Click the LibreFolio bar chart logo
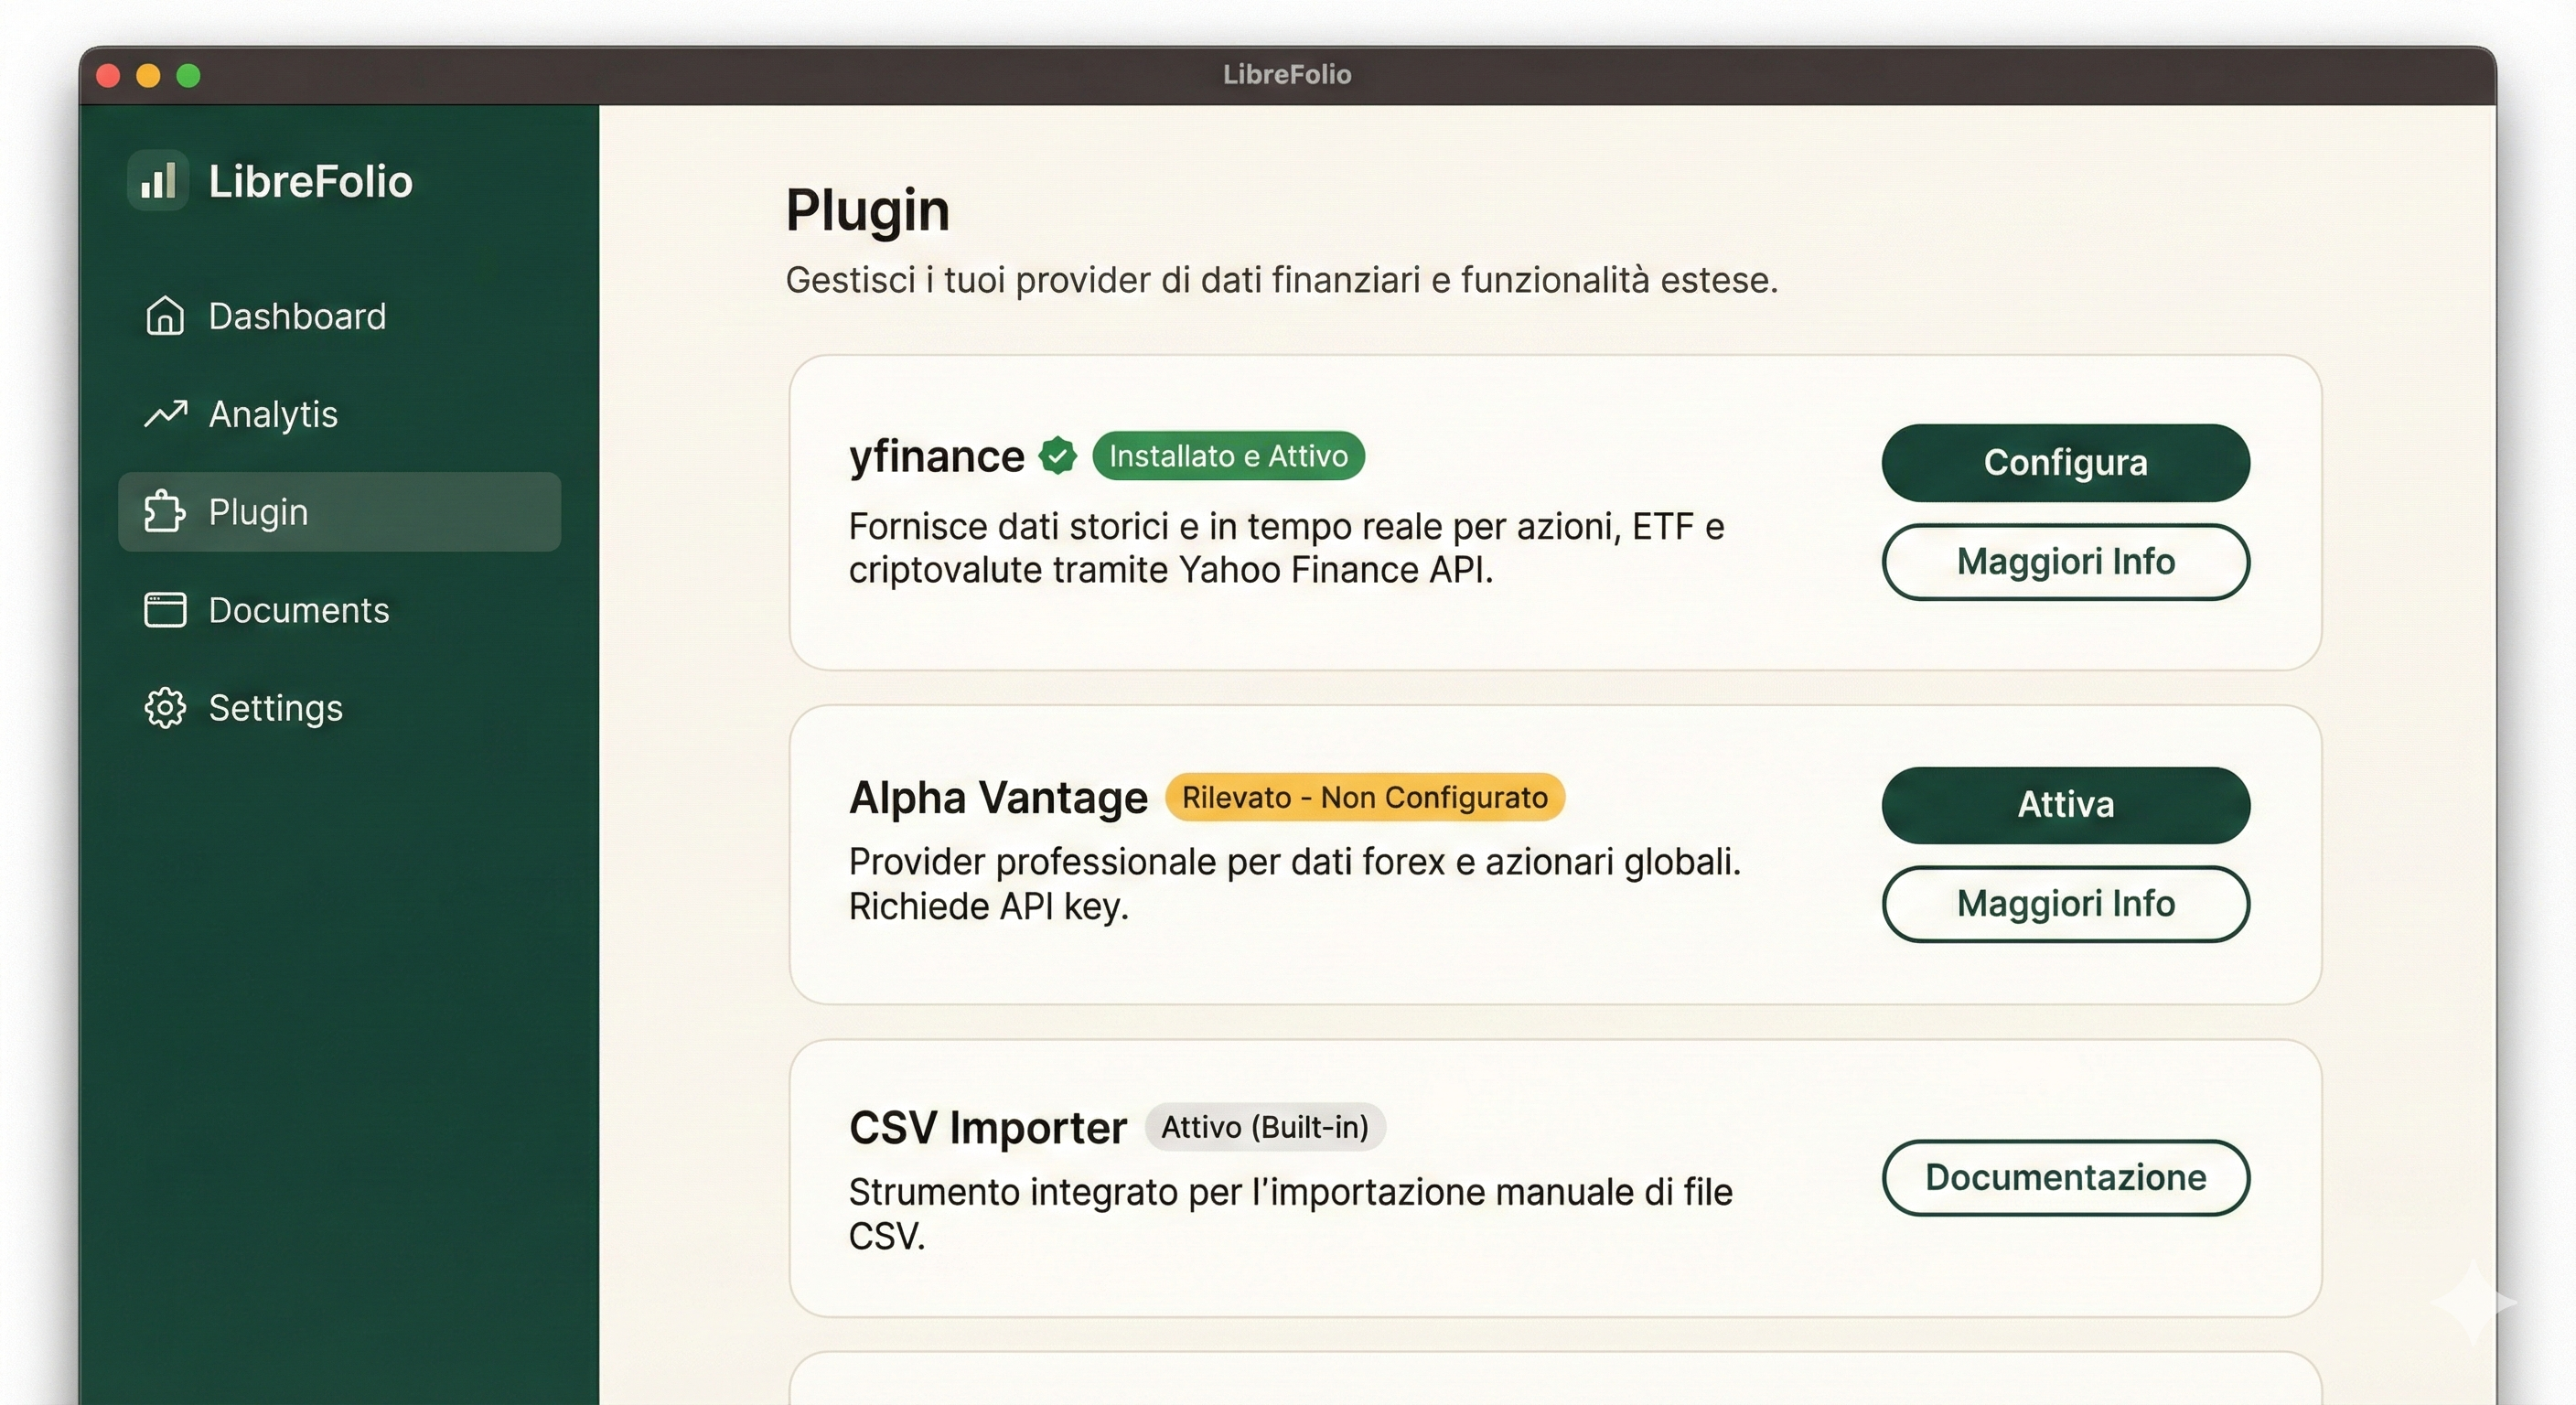 [x=158, y=181]
